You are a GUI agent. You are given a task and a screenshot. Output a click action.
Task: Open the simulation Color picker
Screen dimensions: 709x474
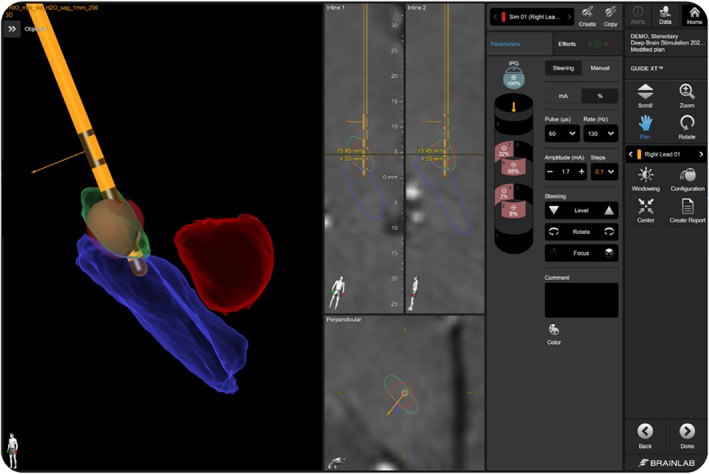click(553, 335)
